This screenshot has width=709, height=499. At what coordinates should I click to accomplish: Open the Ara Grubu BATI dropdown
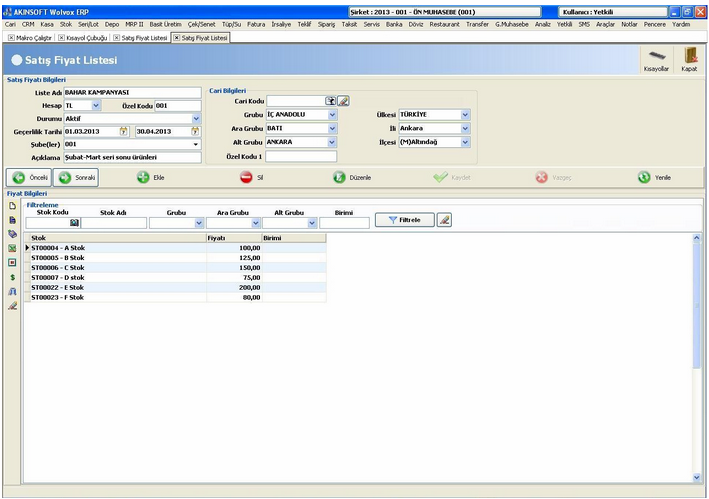click(x=332, y=128)
